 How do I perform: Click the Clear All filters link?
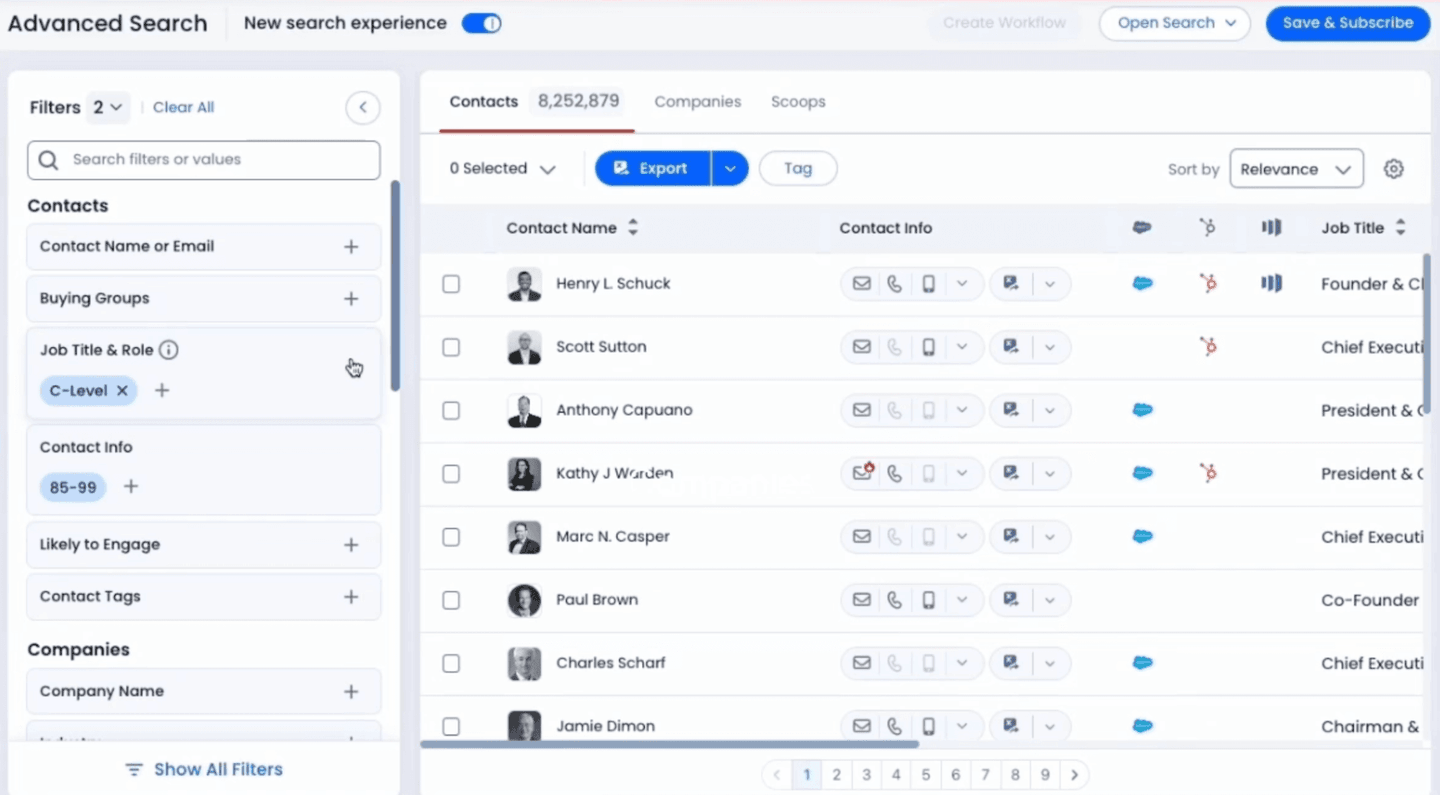[x=183, y=107]
